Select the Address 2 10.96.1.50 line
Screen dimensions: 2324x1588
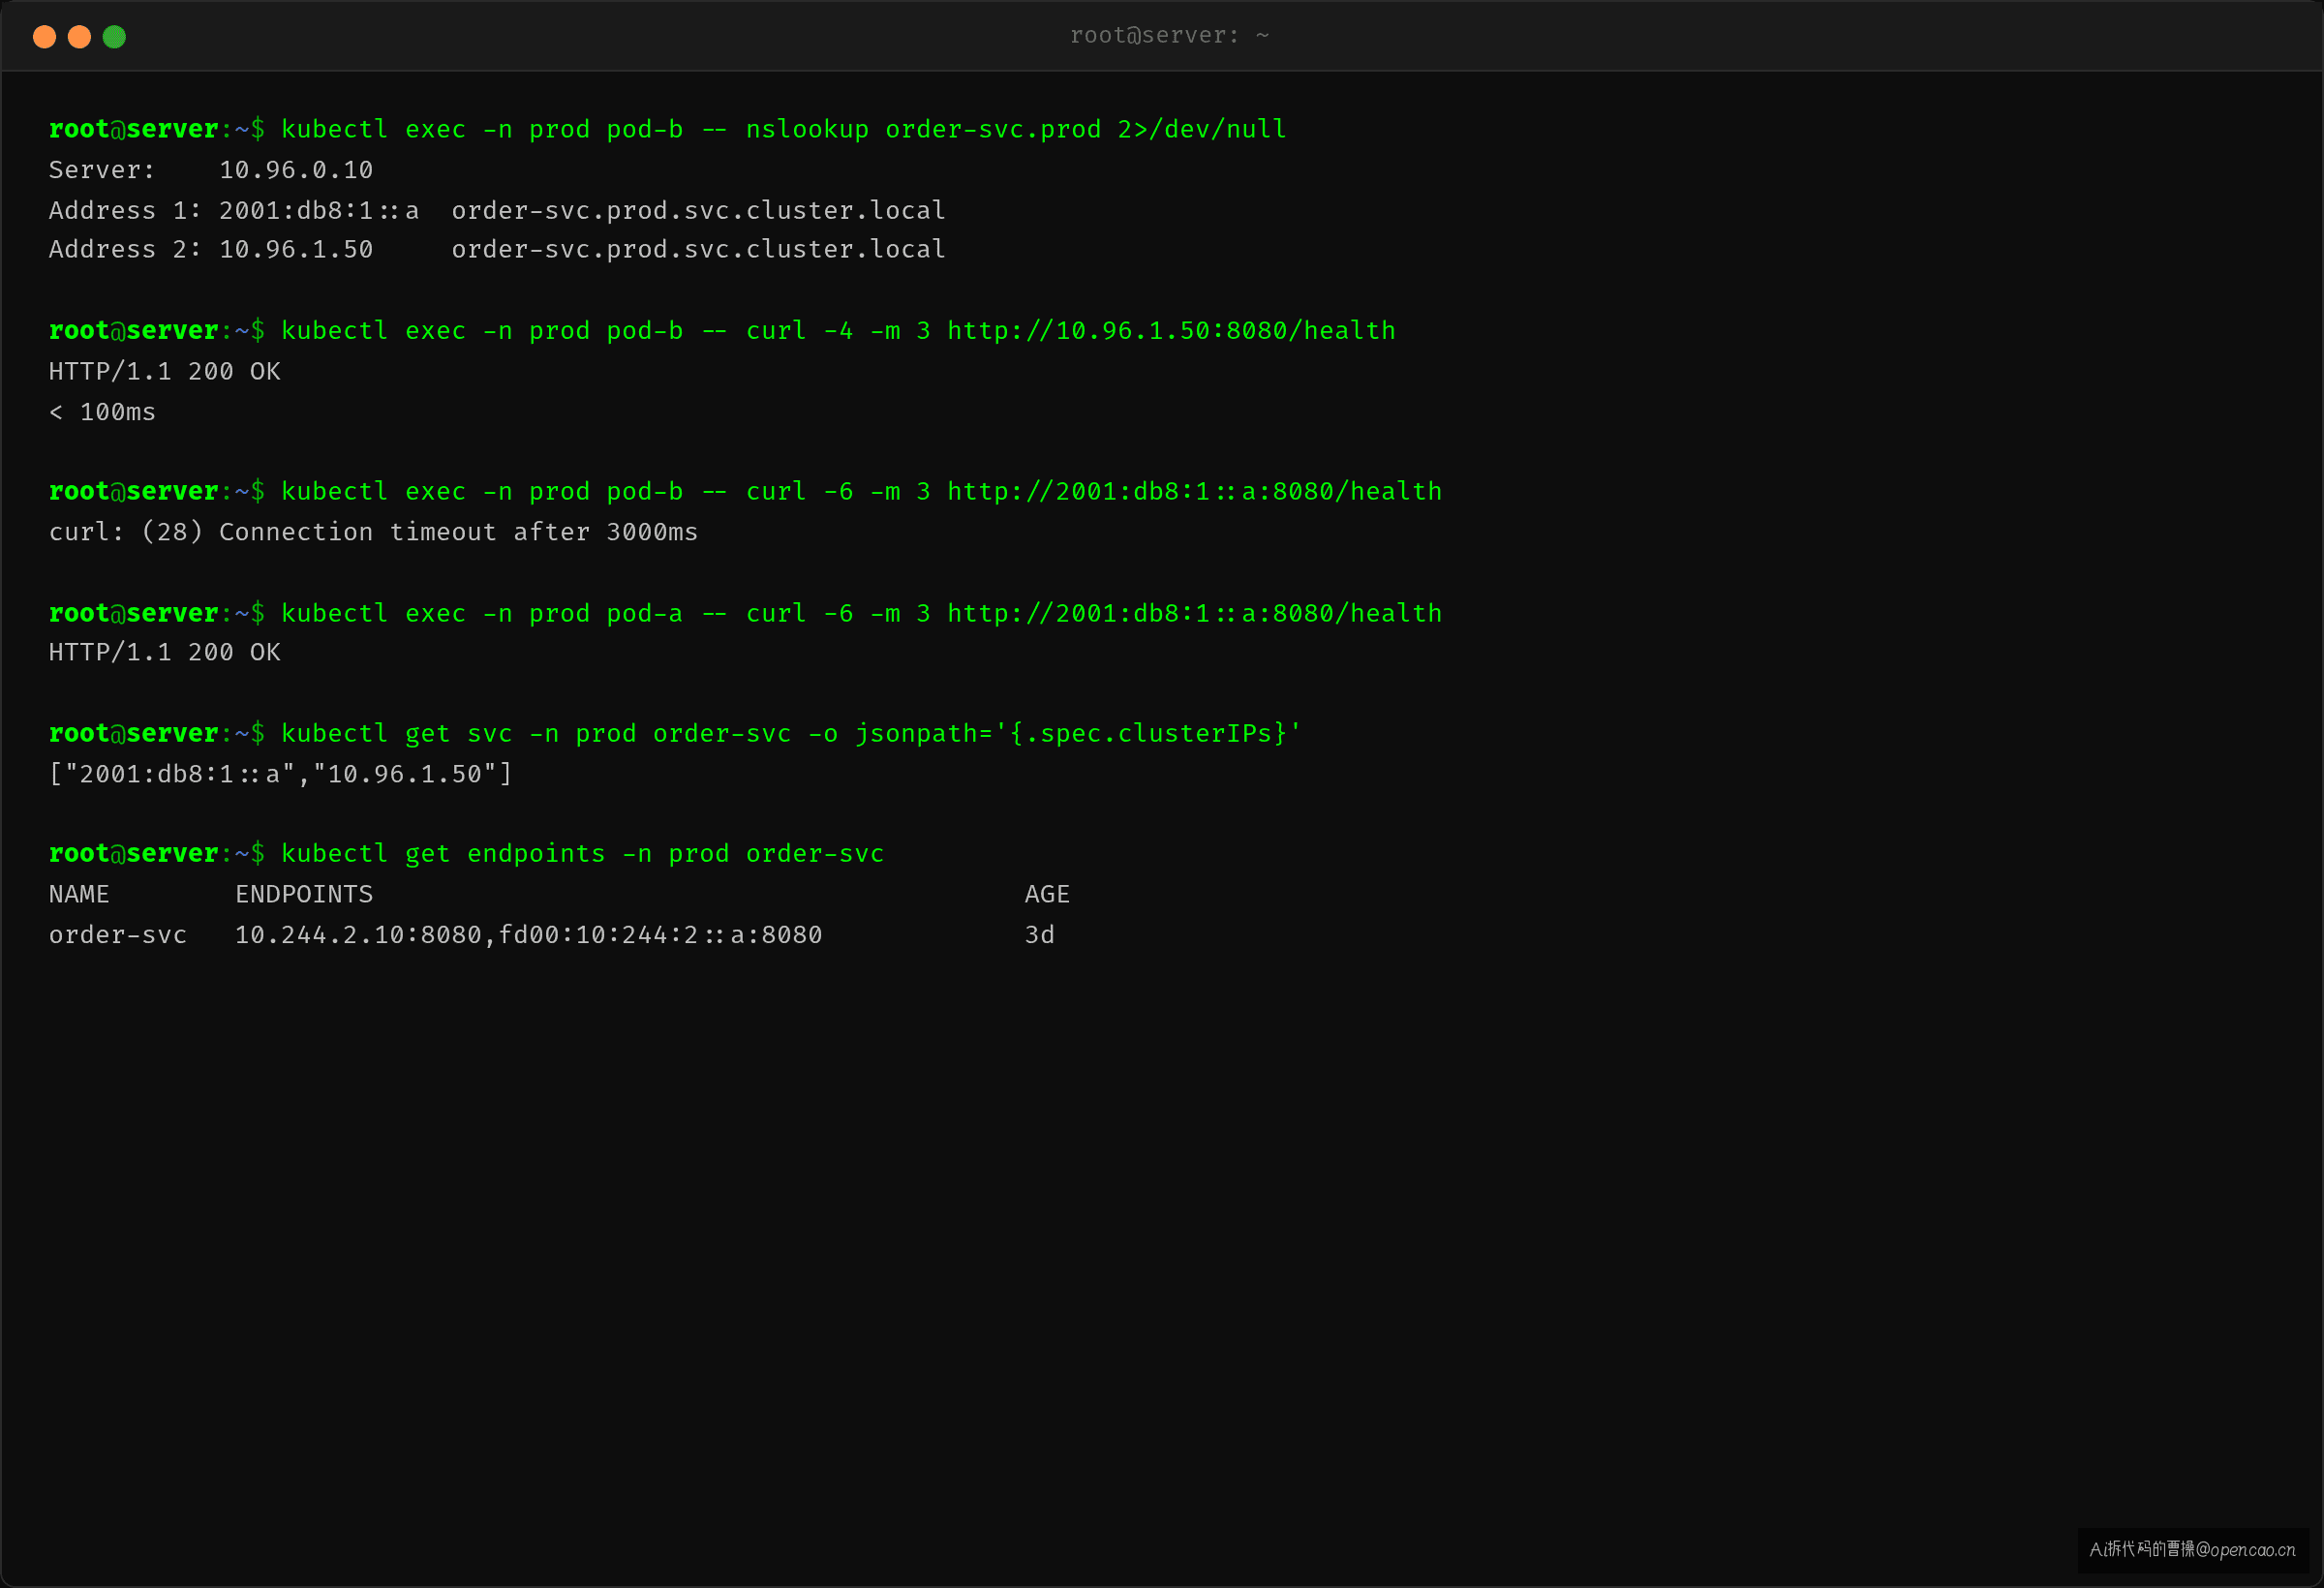coord(496,249)
